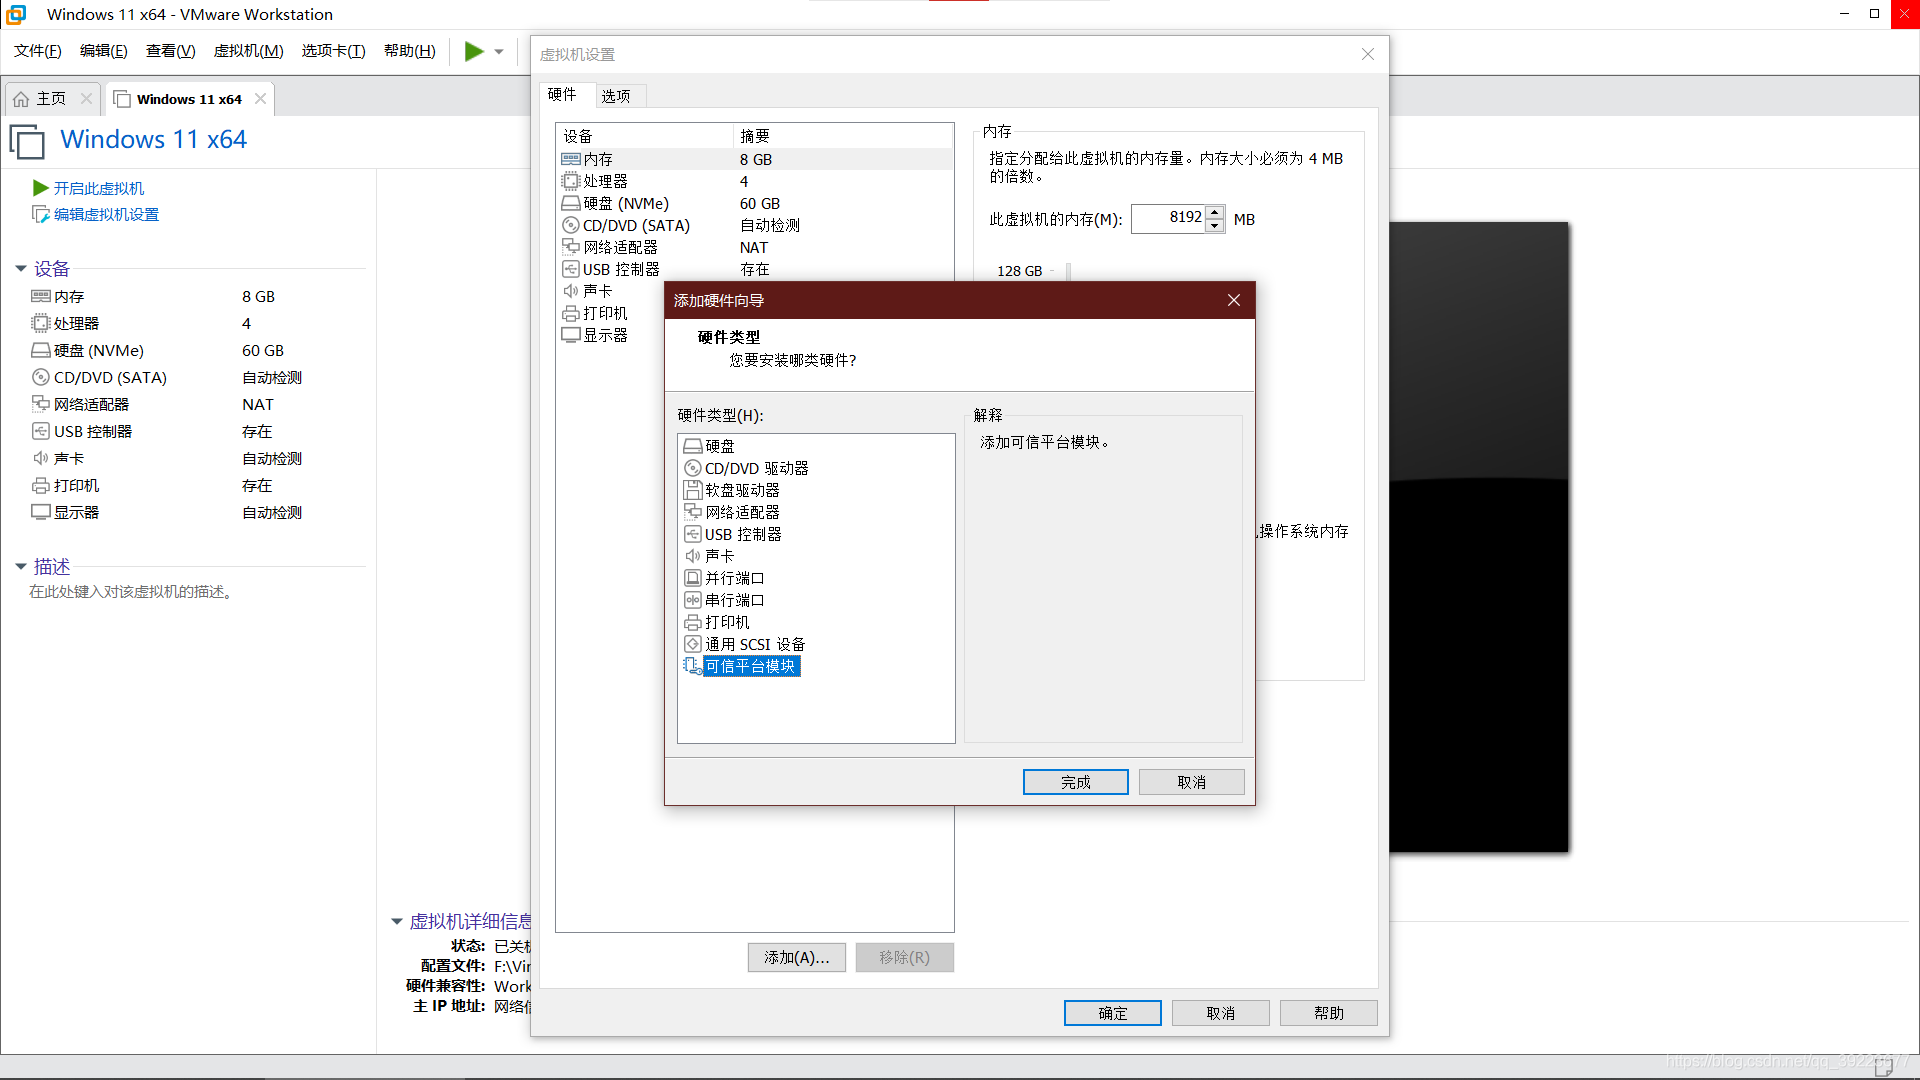Open 虚拟机(M) menu

[x=249, y=51]
